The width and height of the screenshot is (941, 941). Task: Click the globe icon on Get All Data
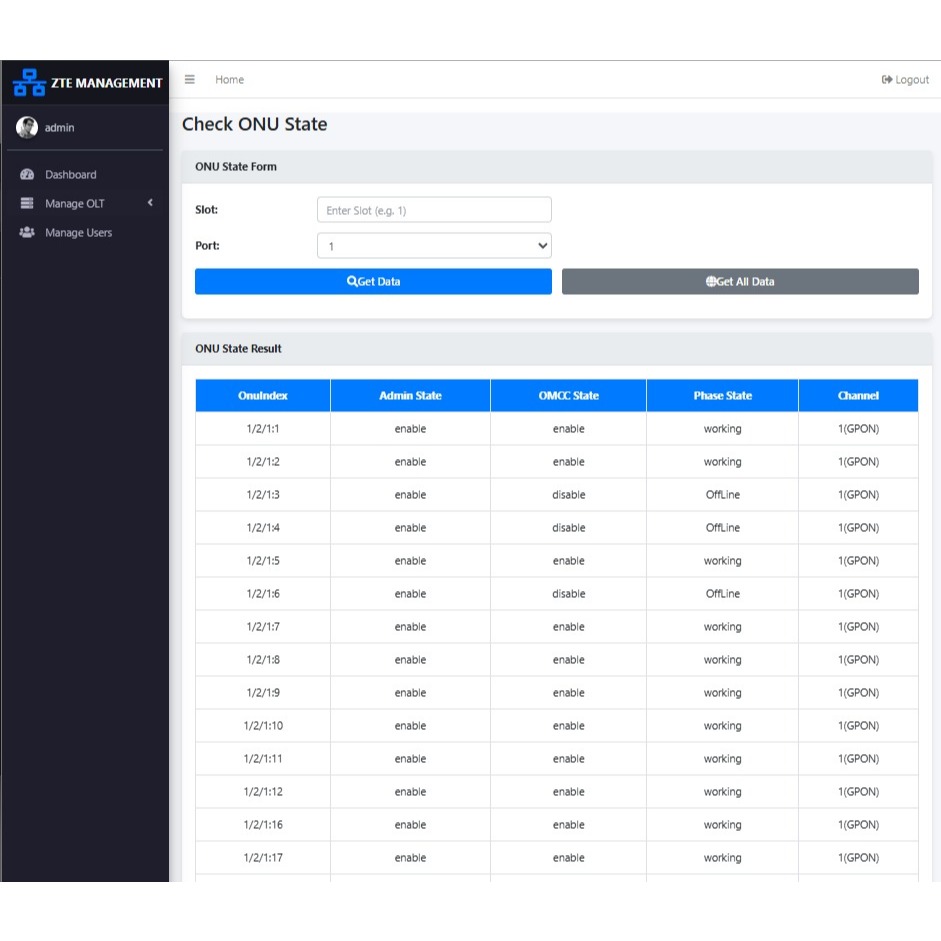pos(710,281)
